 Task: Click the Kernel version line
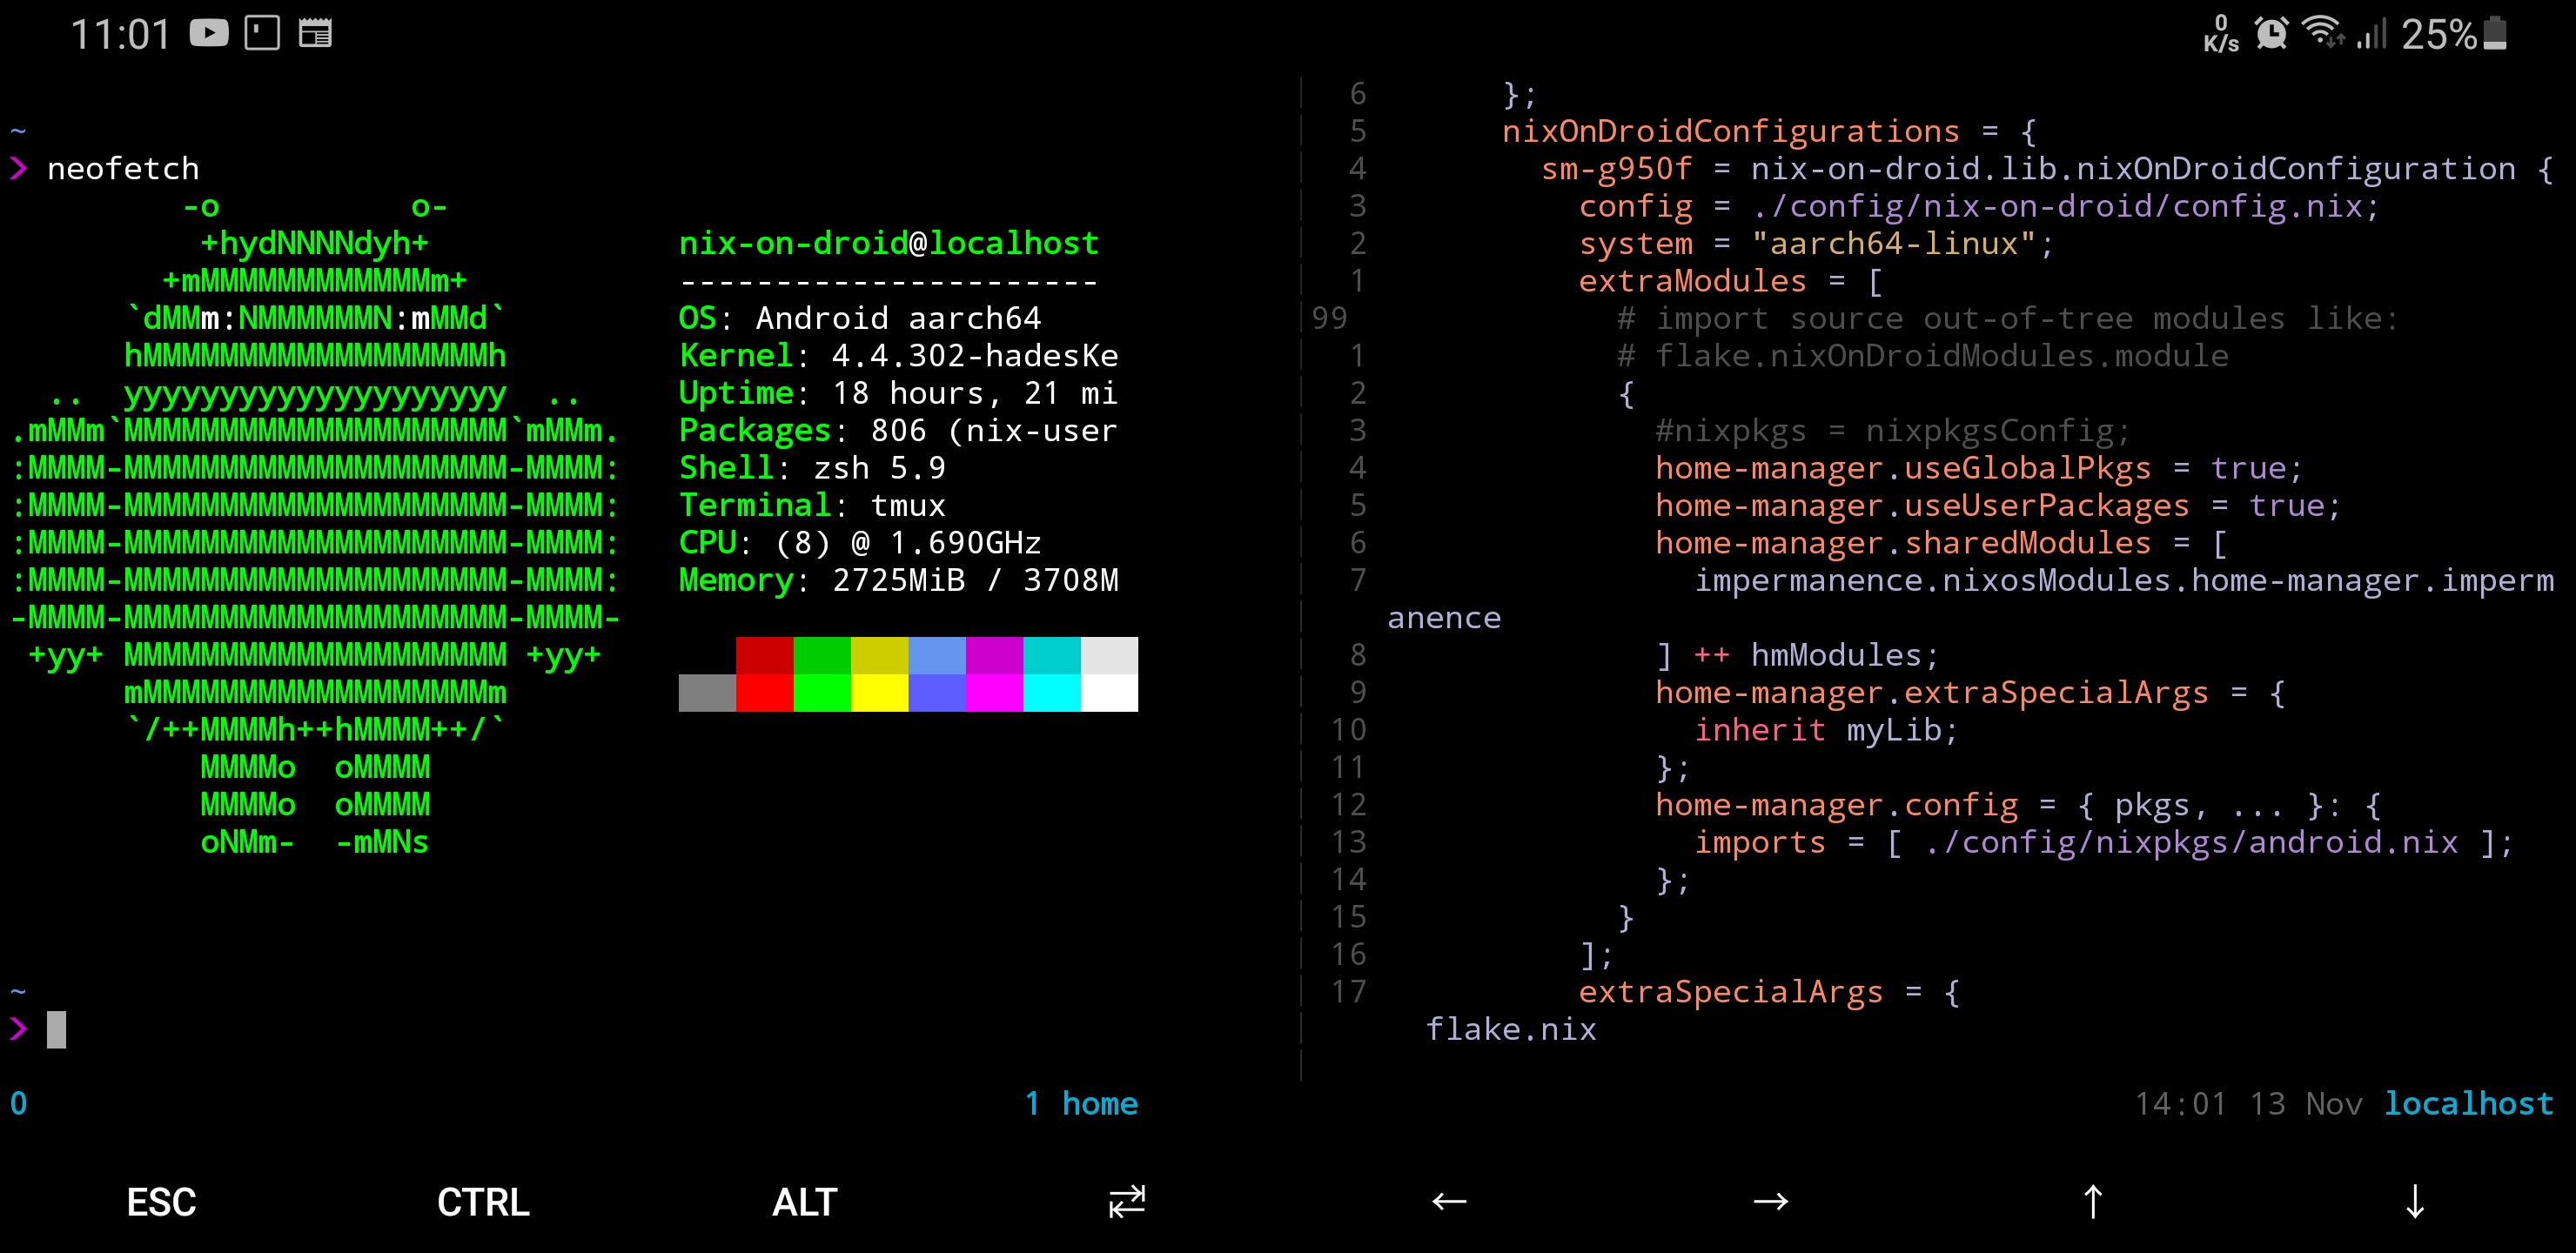(x=899, y=355)
